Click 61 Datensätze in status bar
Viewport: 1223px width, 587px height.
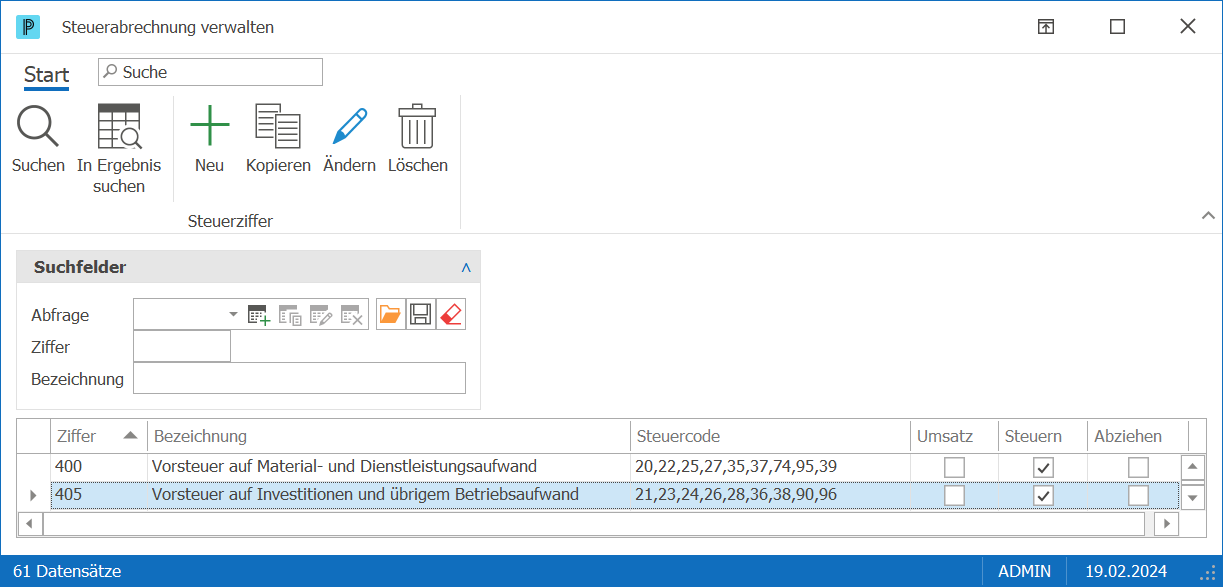click(67, 571)
